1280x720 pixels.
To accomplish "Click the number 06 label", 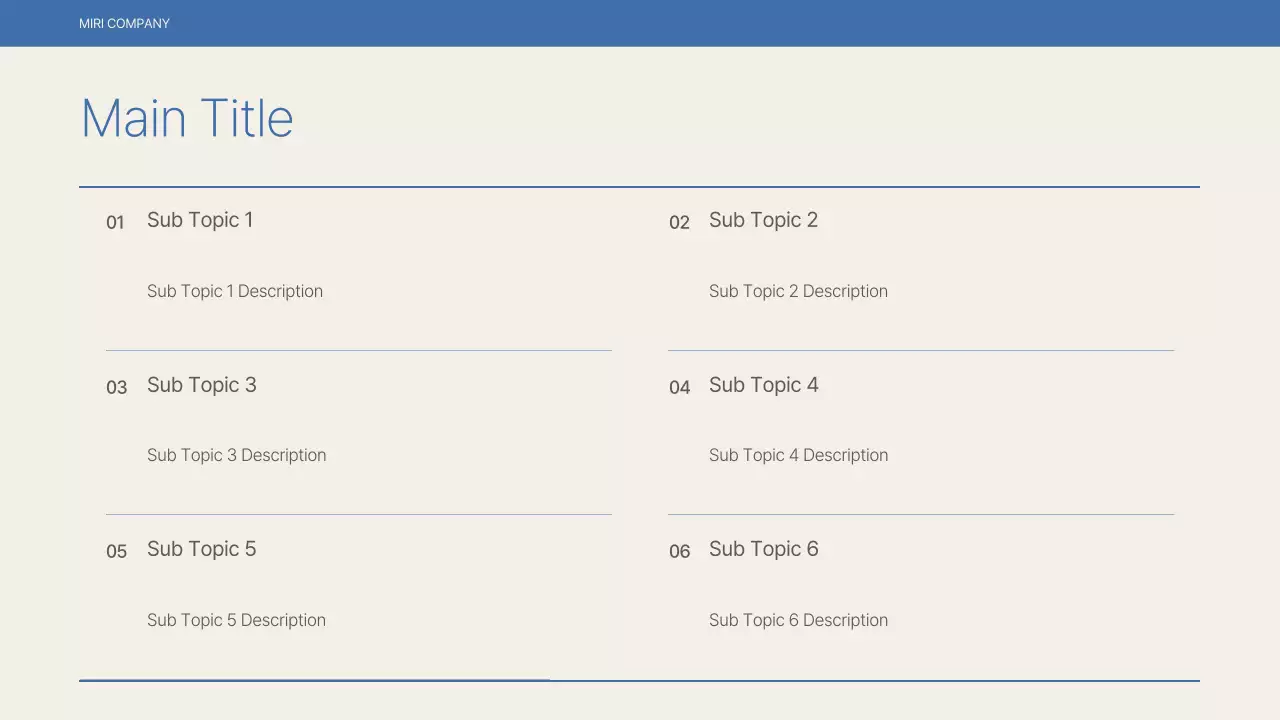I will pos(679,551).
